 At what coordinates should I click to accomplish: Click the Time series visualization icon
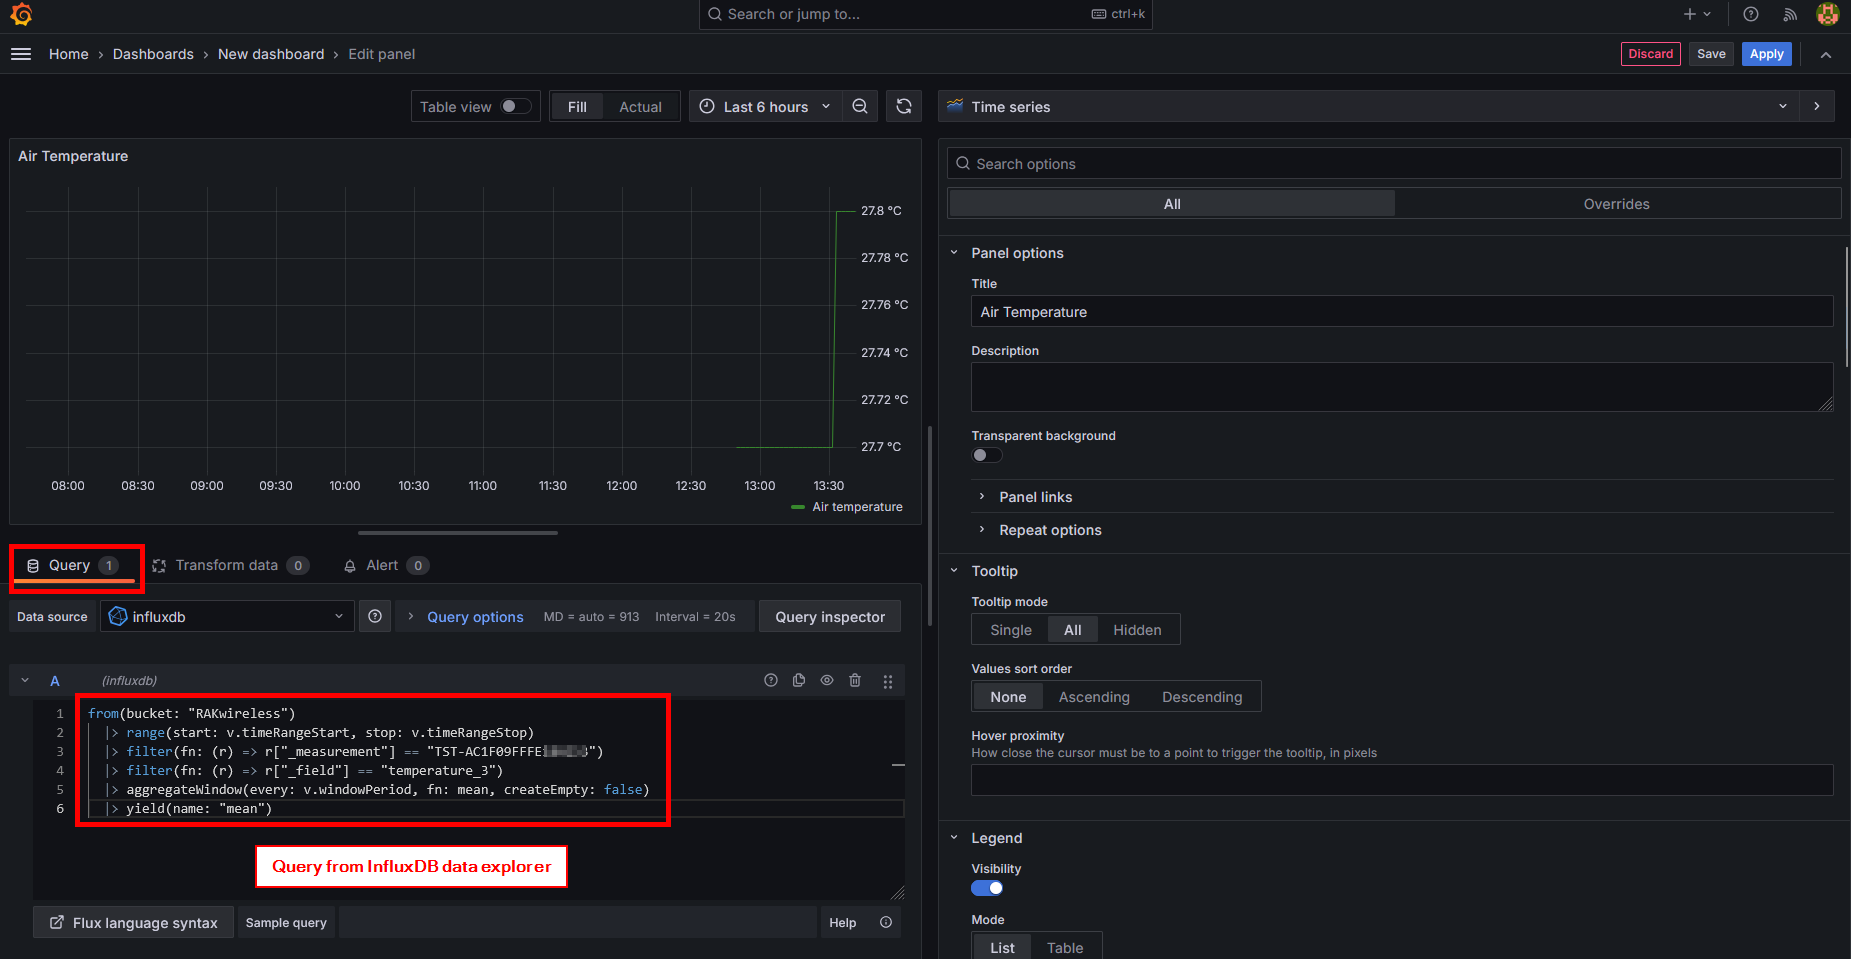tap(955, 106)
